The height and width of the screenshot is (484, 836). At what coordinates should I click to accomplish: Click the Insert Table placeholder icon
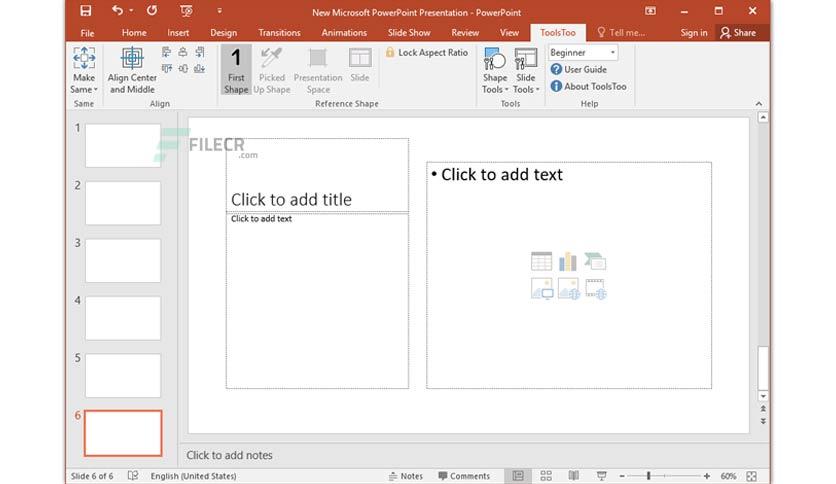click(x=541, y=261)
